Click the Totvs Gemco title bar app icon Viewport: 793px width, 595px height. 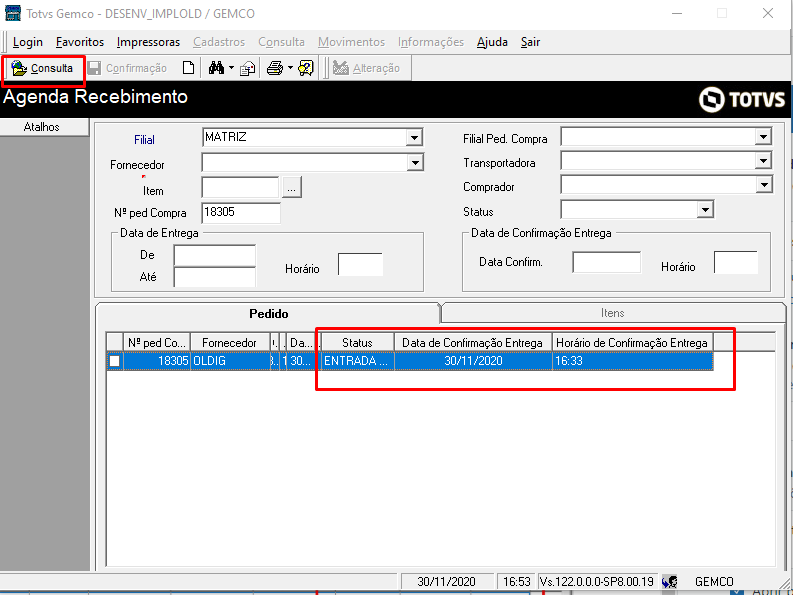point(13,13)
